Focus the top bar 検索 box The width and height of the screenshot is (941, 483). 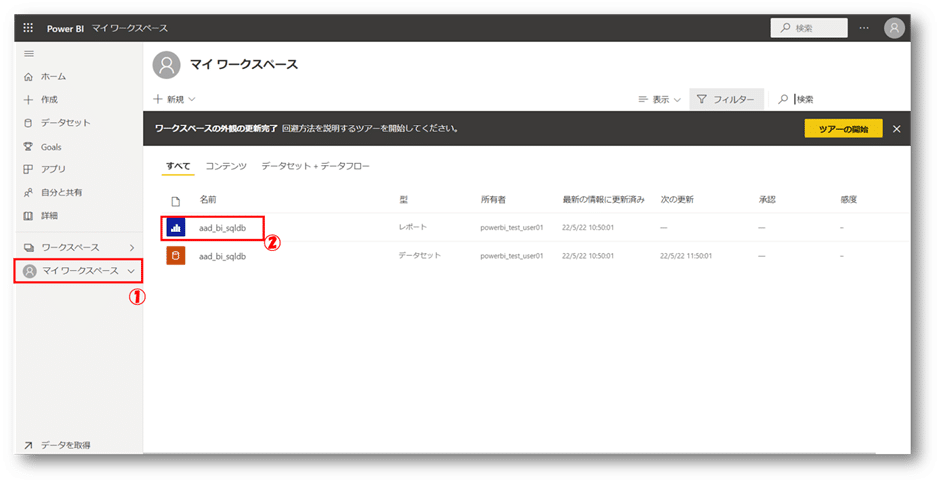coord(809,28)
